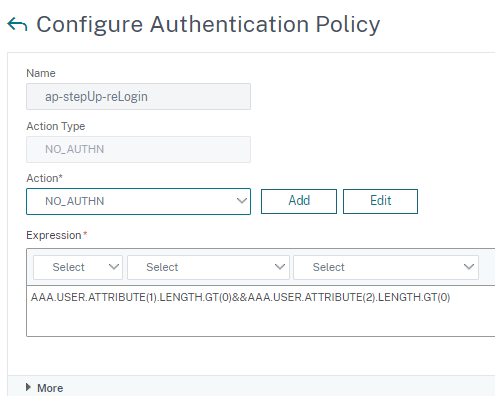Screen dimensions: 495x396
Task: Open the third expression Select dropdown
Action: pyautogui.click(x=386, y=267)
